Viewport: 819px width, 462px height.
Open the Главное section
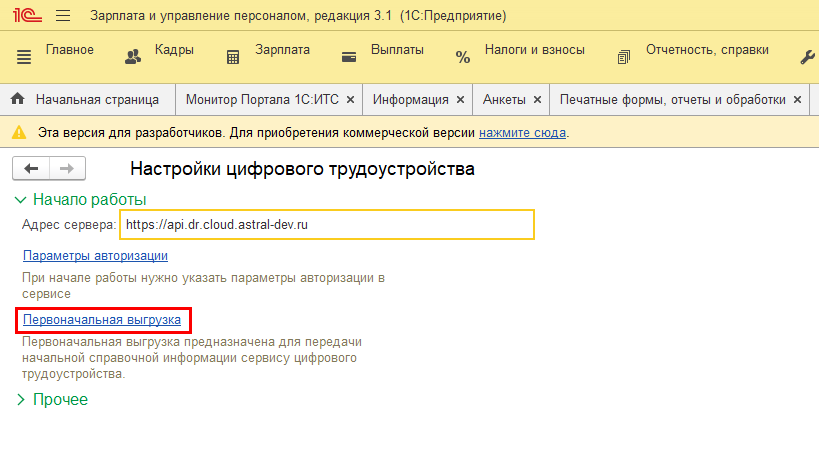[x=57, y=51]
